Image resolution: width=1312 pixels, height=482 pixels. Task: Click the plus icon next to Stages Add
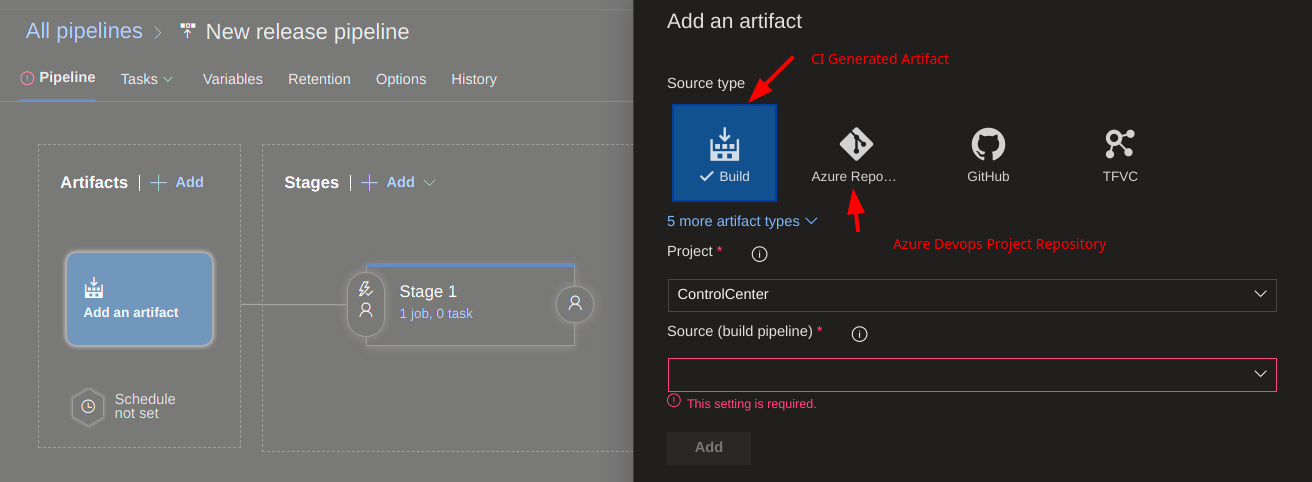click(x=370, y=182)
